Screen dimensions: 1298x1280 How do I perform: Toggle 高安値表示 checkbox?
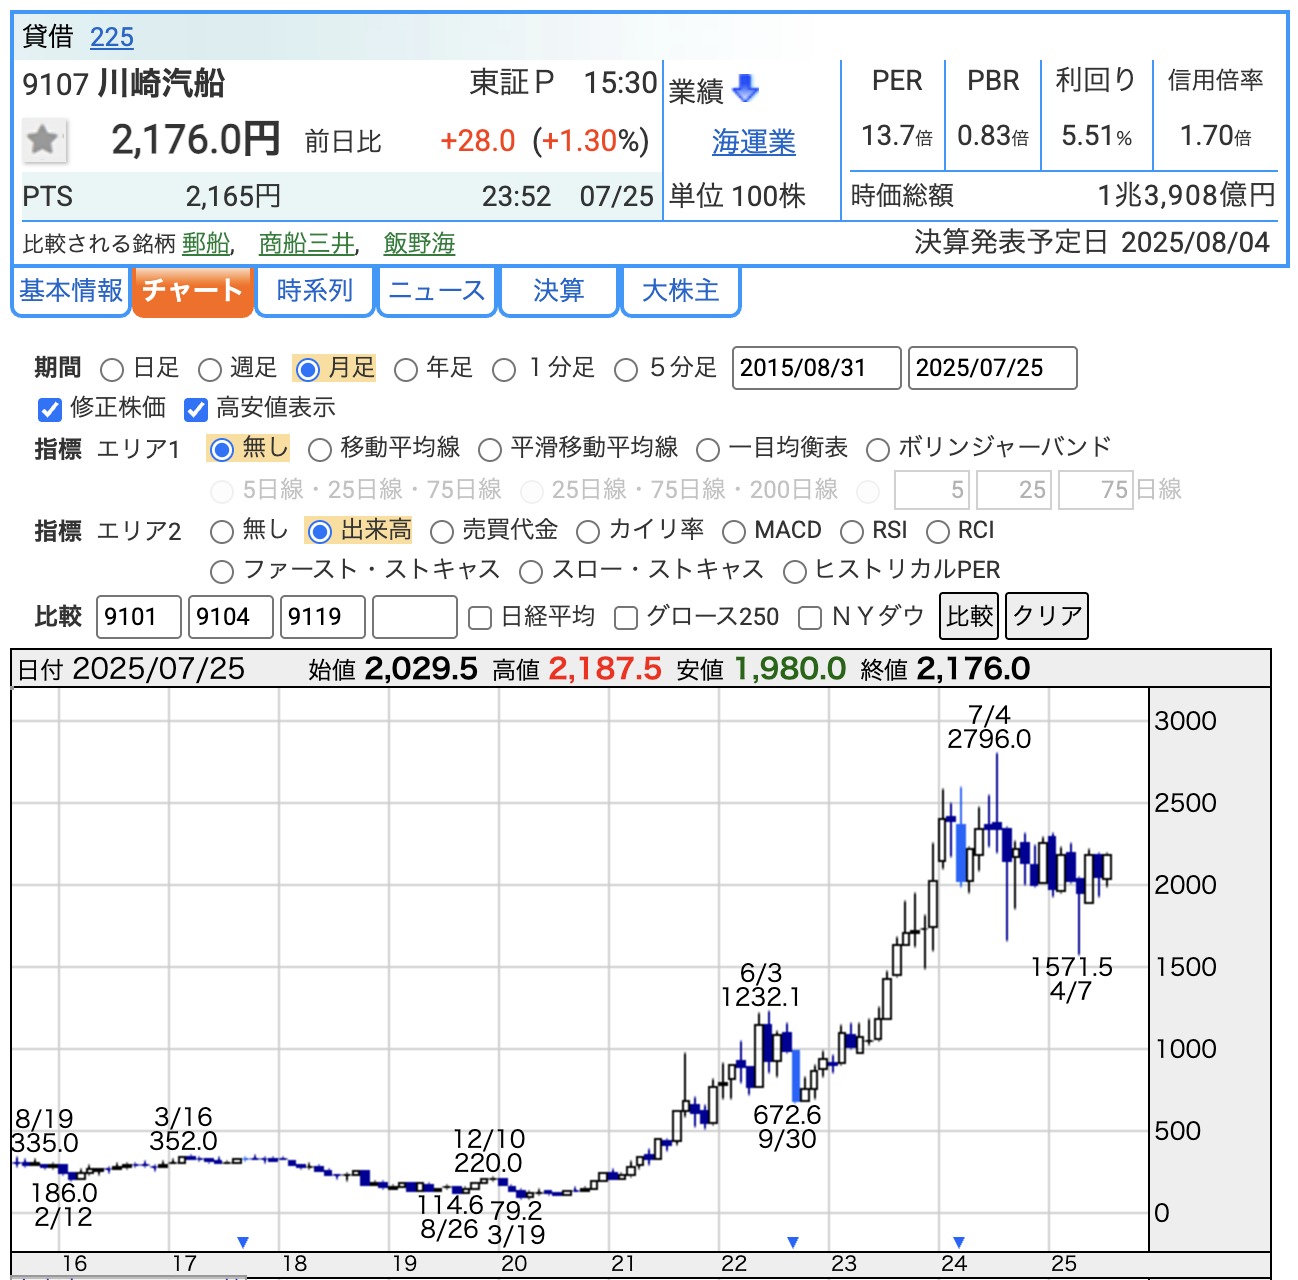(196, 409)
